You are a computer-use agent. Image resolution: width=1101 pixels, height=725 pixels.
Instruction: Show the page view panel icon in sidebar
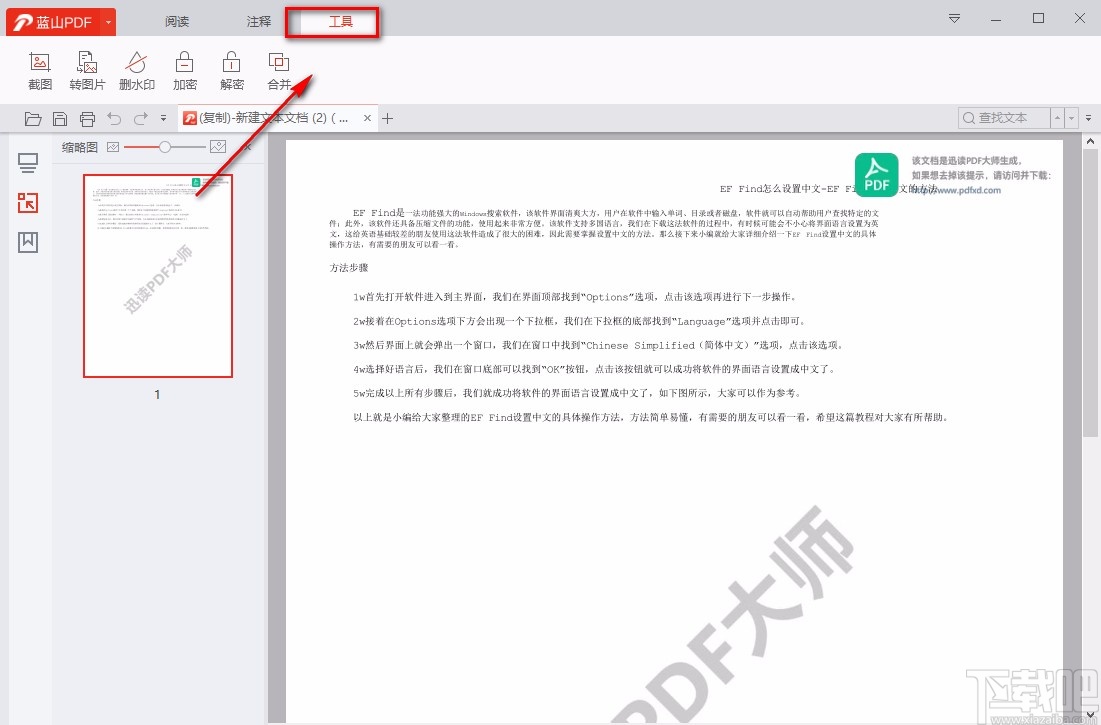pyautogui.click(x=28, y=163)
